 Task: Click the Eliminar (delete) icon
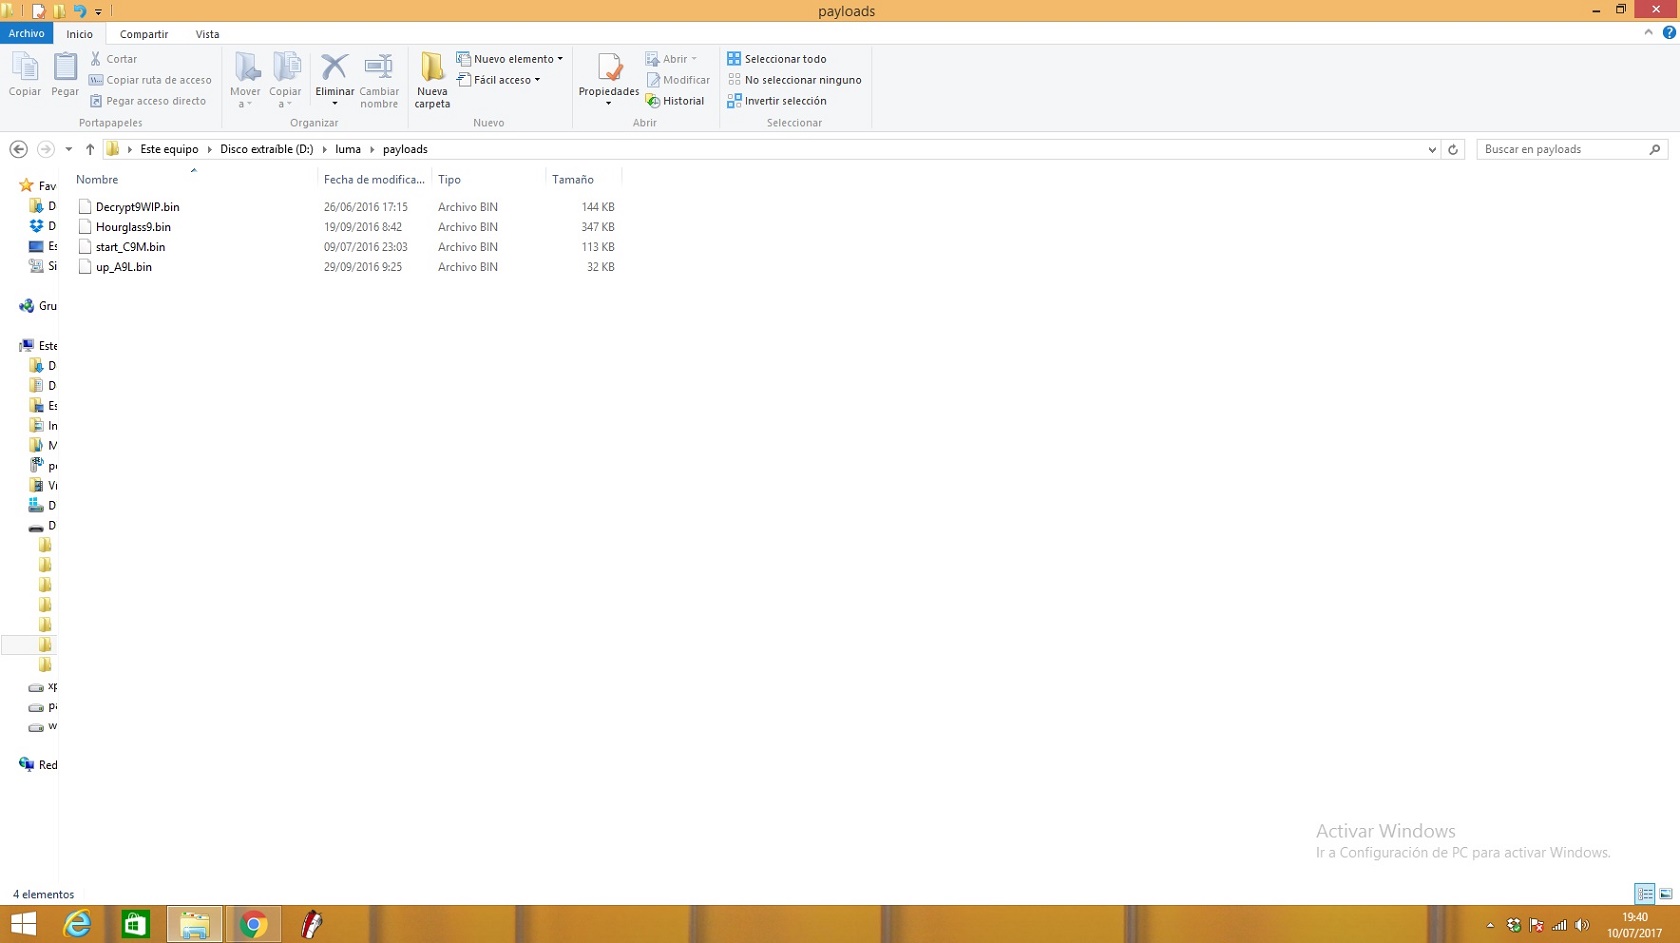(334, 68)
